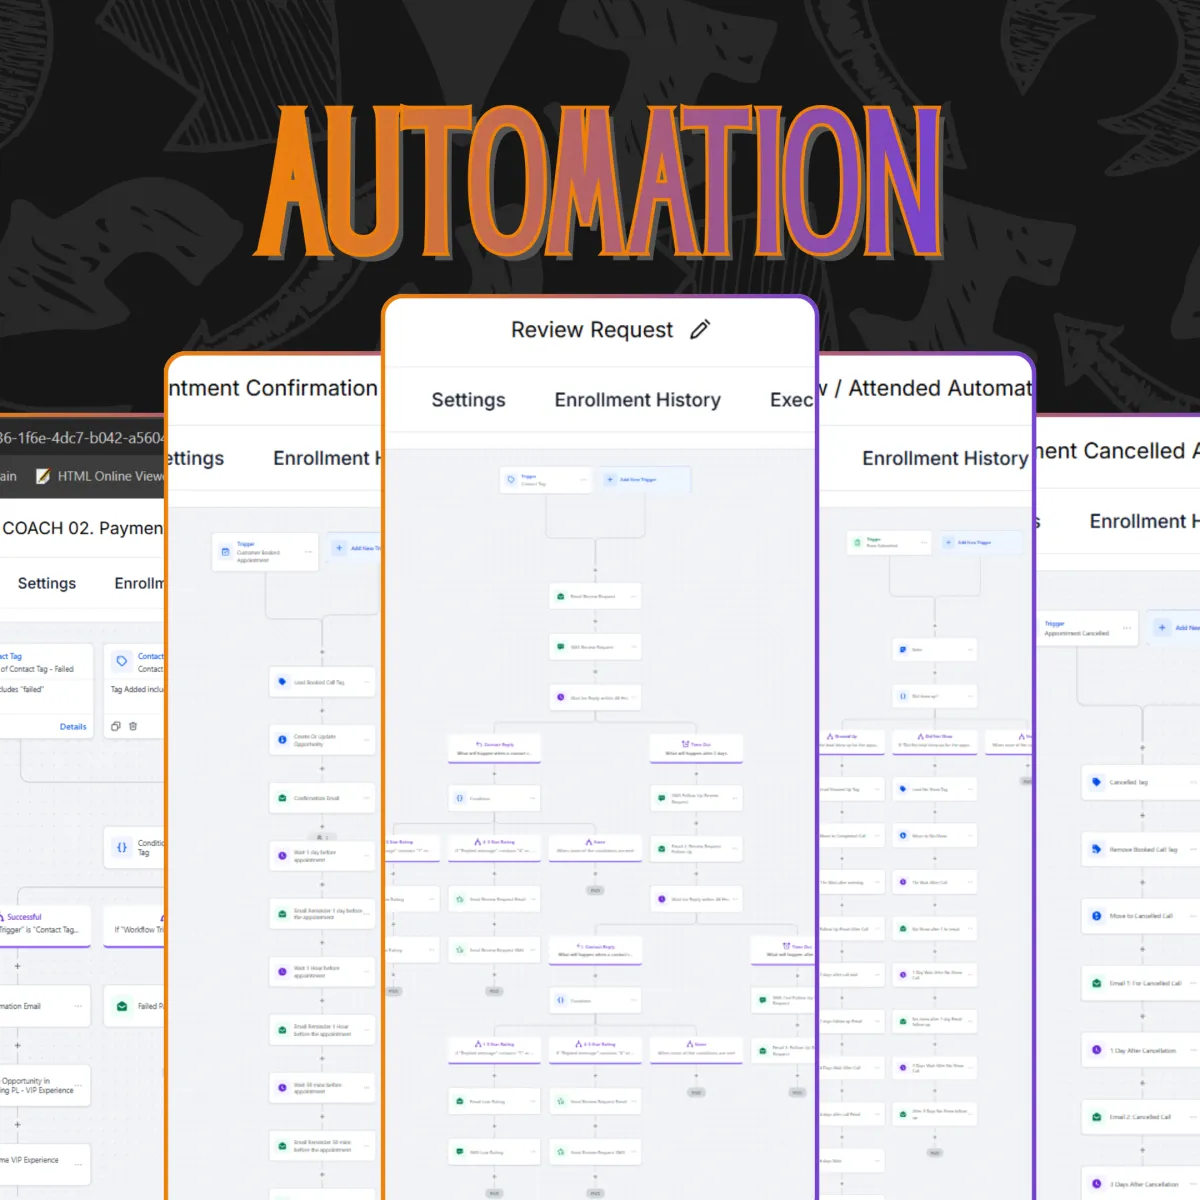Click the Did Not Show branch in Attended Automation
The image size is (1200, 1200).
pos(934,741)
